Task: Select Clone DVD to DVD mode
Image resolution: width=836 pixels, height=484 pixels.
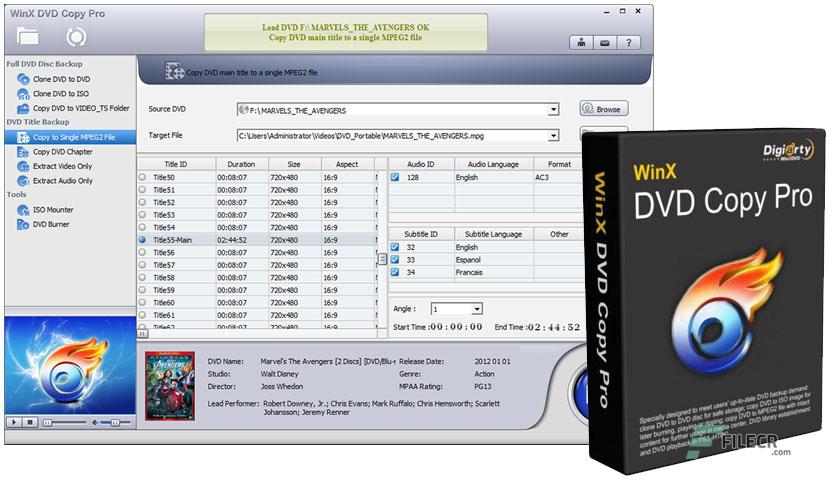Action: click(61, 79)
